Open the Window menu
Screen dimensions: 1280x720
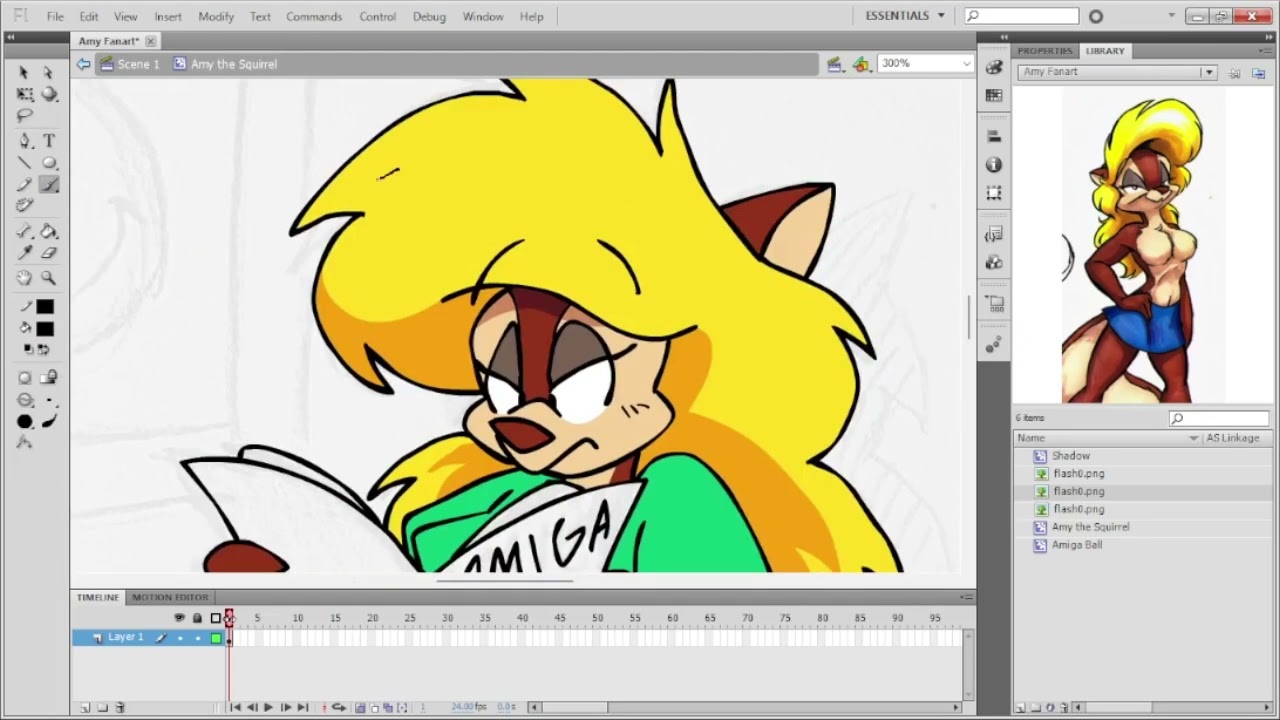tap(483, 16)
